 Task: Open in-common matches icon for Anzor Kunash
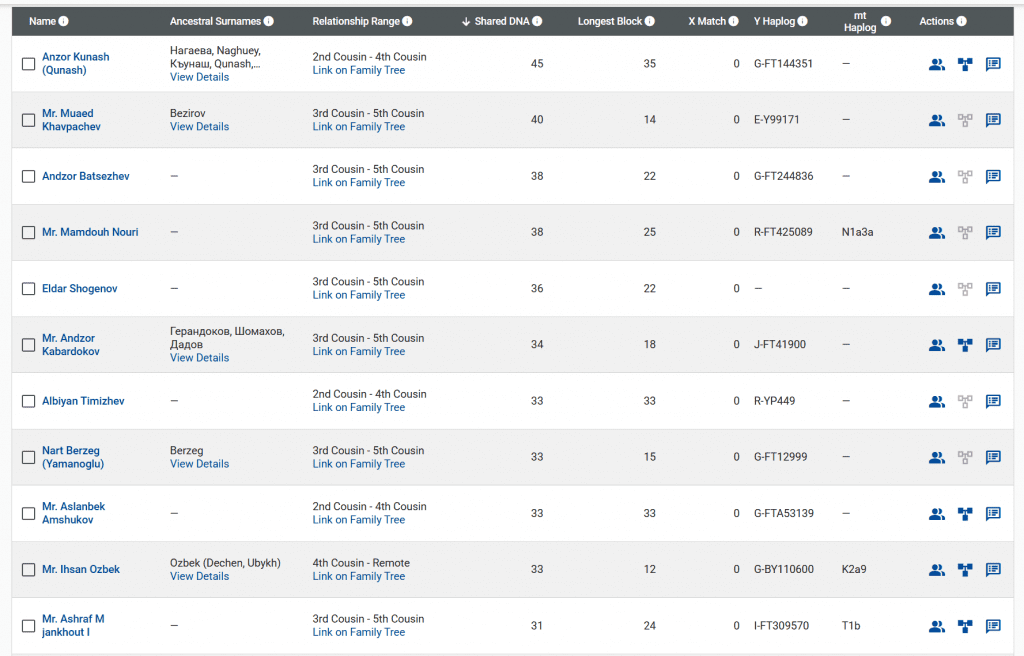coord(936,64)
